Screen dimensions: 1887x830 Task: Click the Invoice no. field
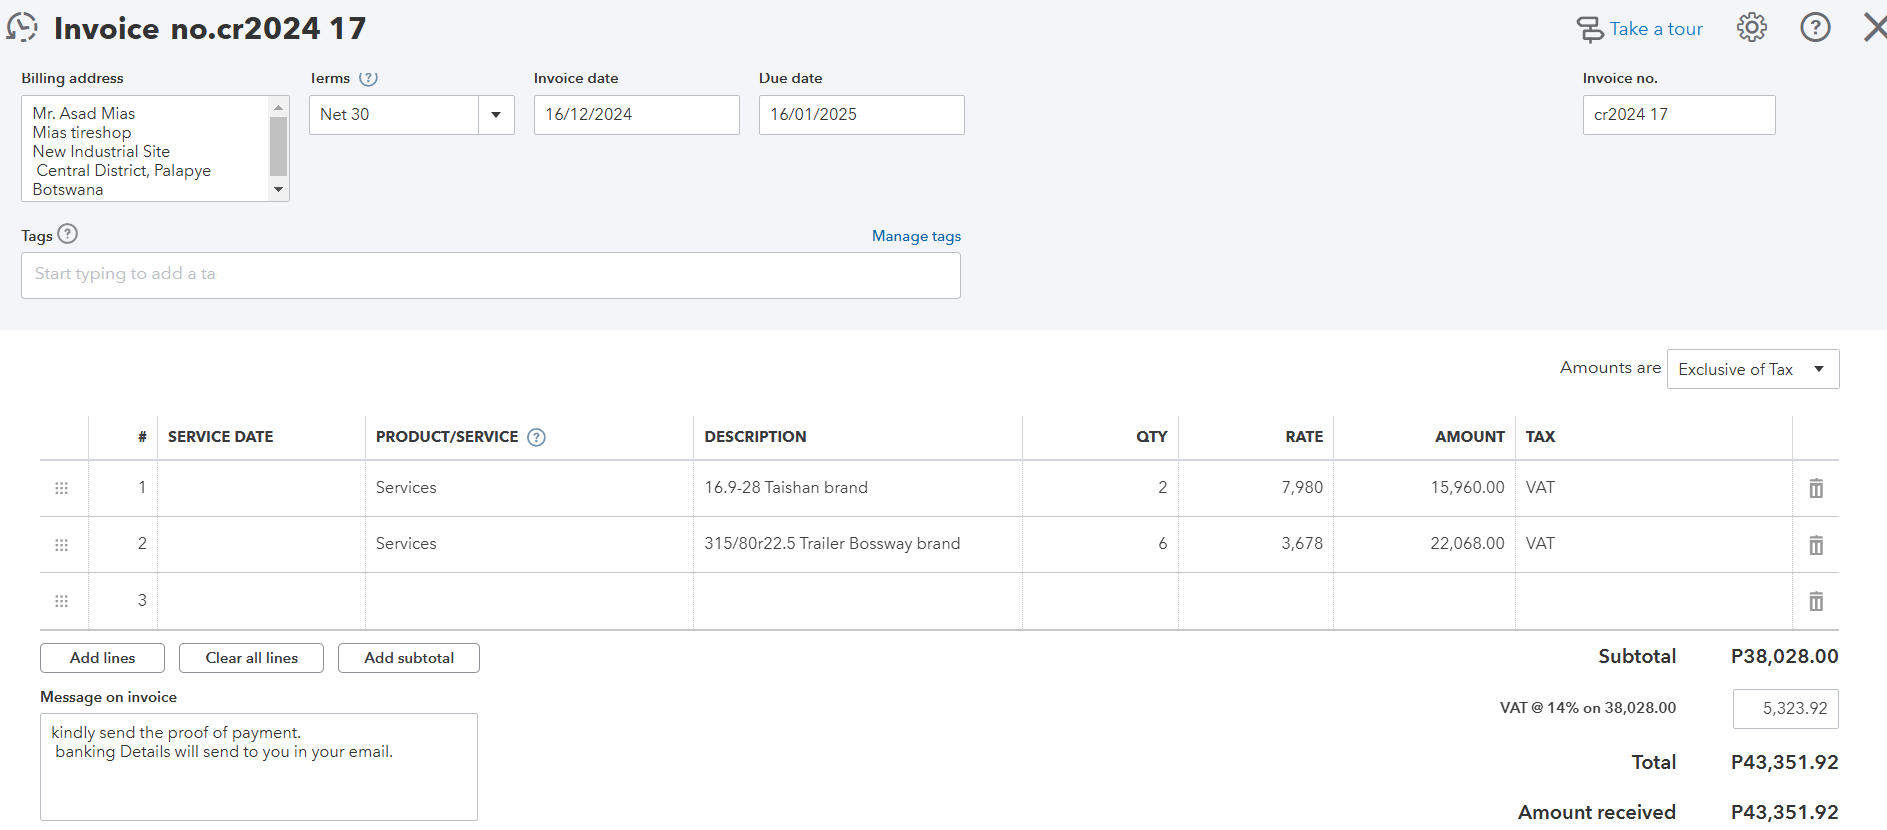[1679, 115]
